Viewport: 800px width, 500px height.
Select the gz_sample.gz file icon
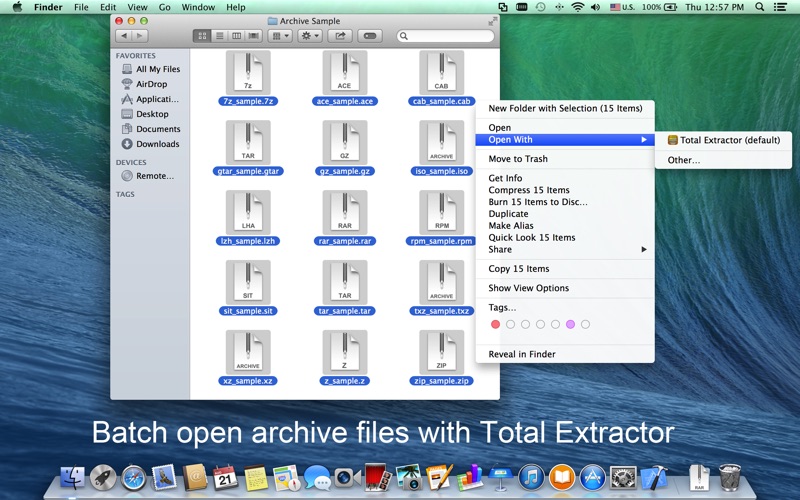(344, 142)
